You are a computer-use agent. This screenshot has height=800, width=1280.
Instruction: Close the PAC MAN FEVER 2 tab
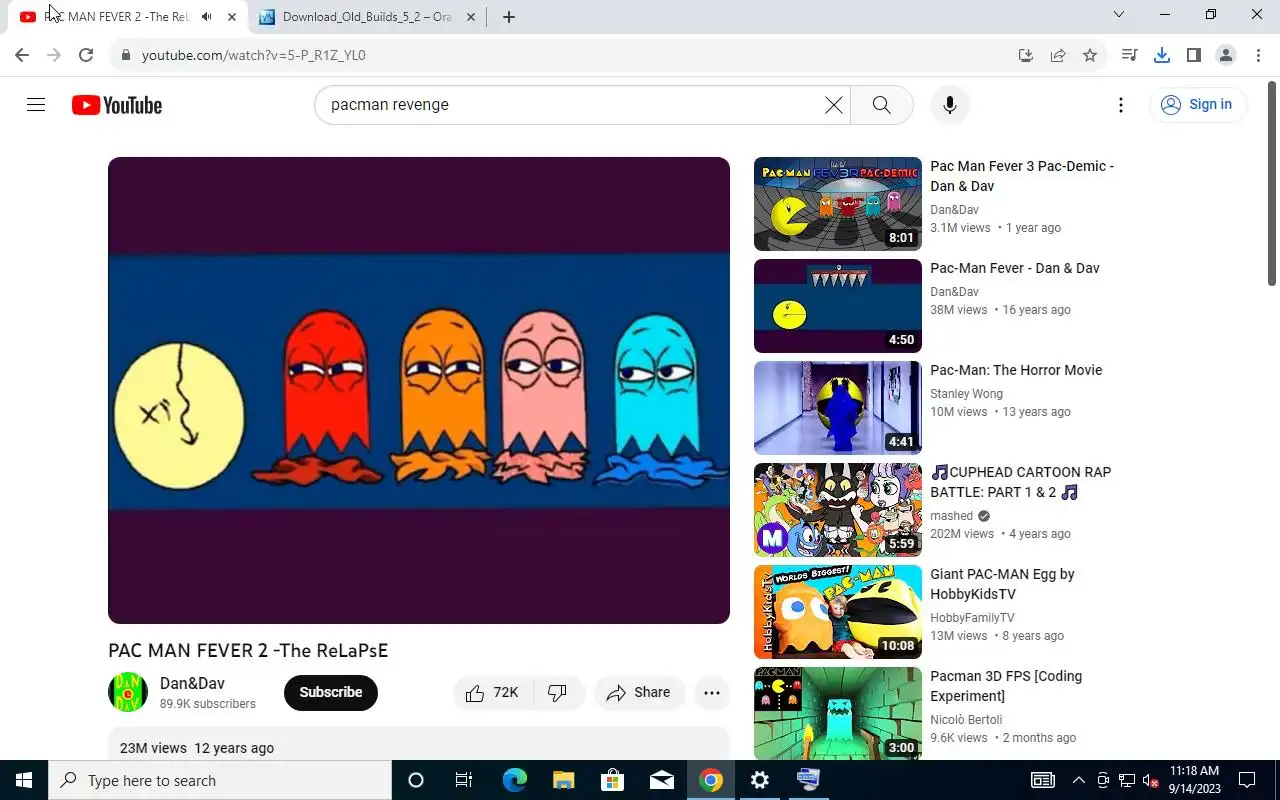click(232, 17)
